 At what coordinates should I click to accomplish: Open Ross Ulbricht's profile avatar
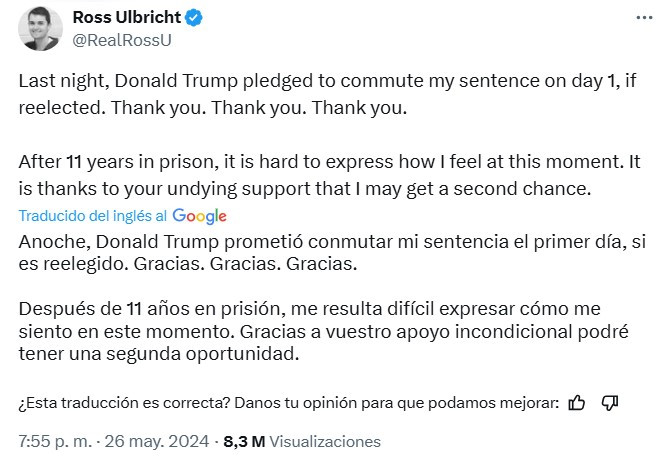point(41,29)
